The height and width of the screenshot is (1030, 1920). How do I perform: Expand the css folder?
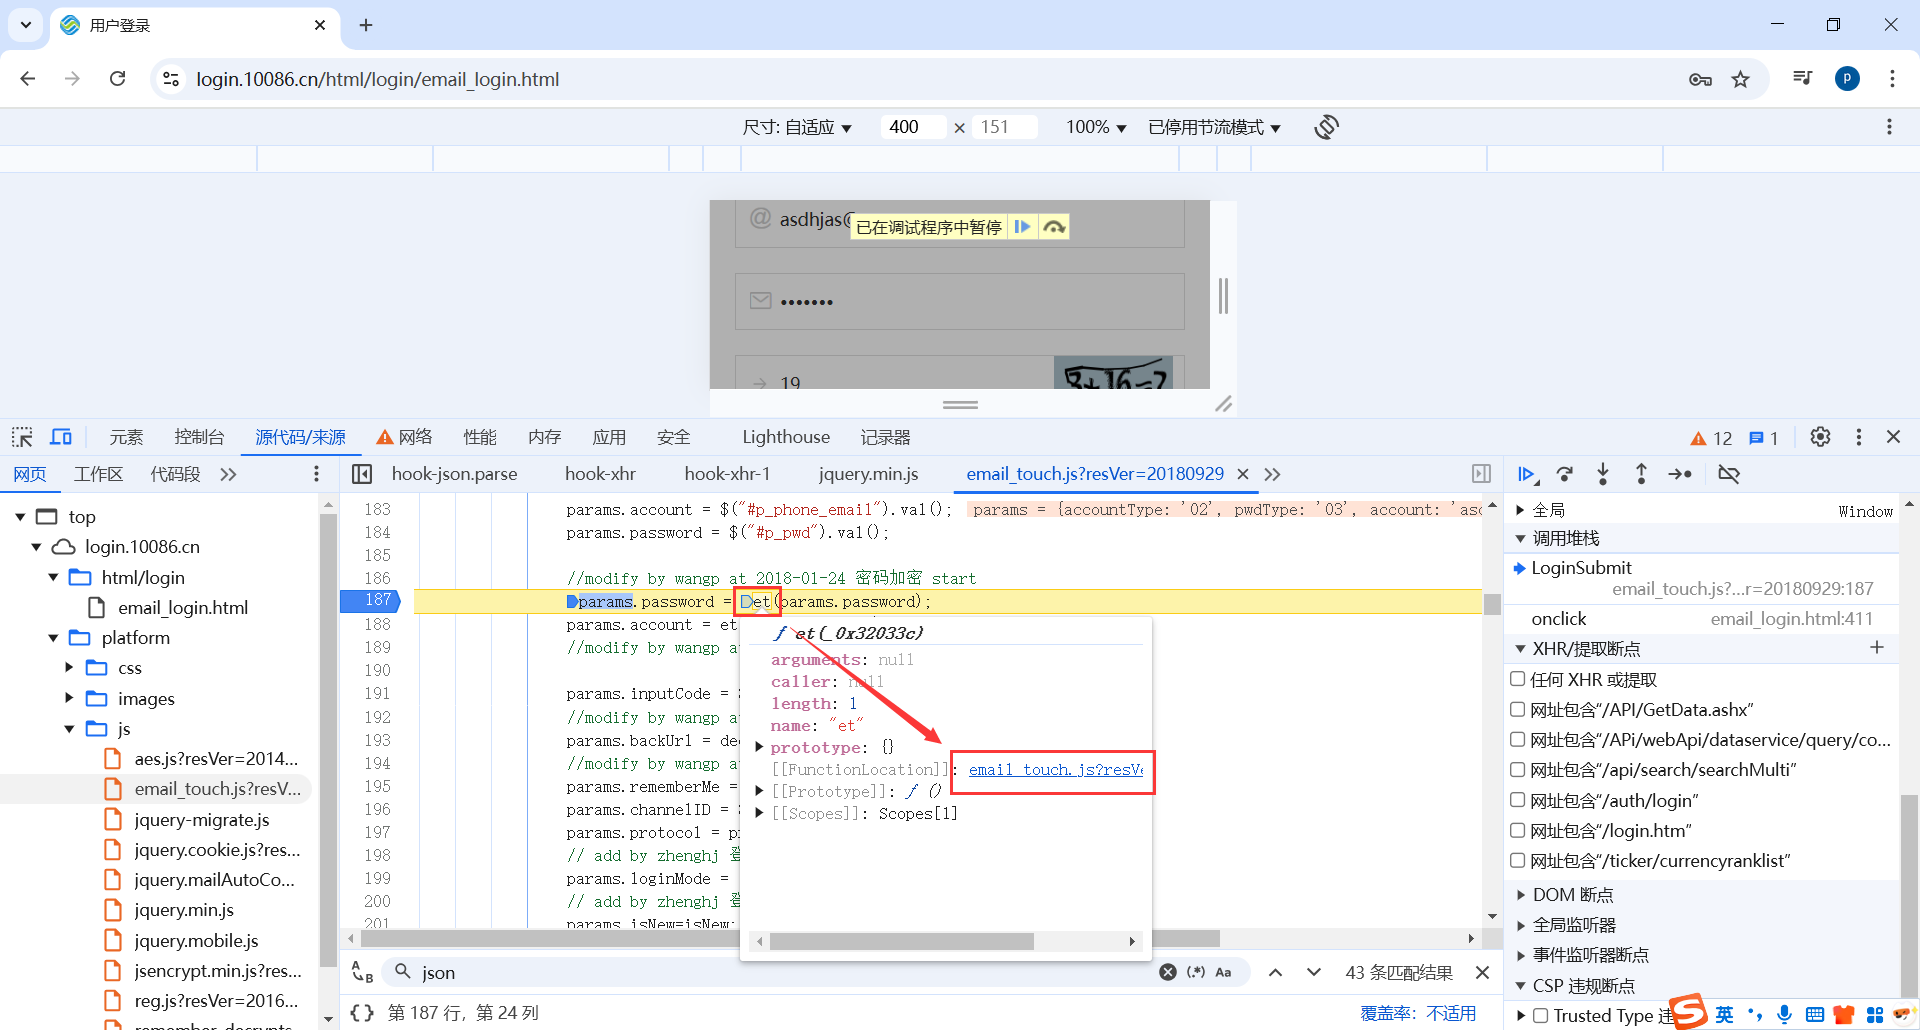pos(69,667)
